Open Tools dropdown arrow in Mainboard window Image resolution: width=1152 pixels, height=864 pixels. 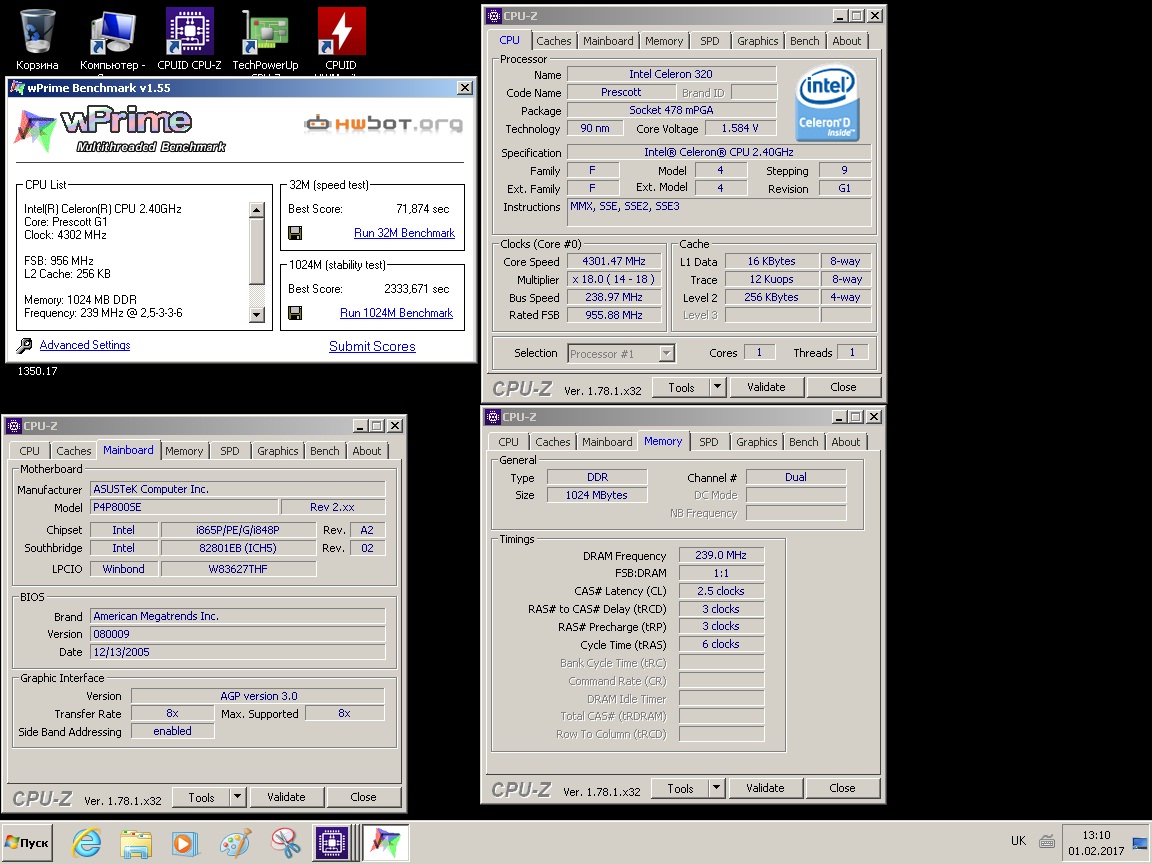tap(237, 797)
